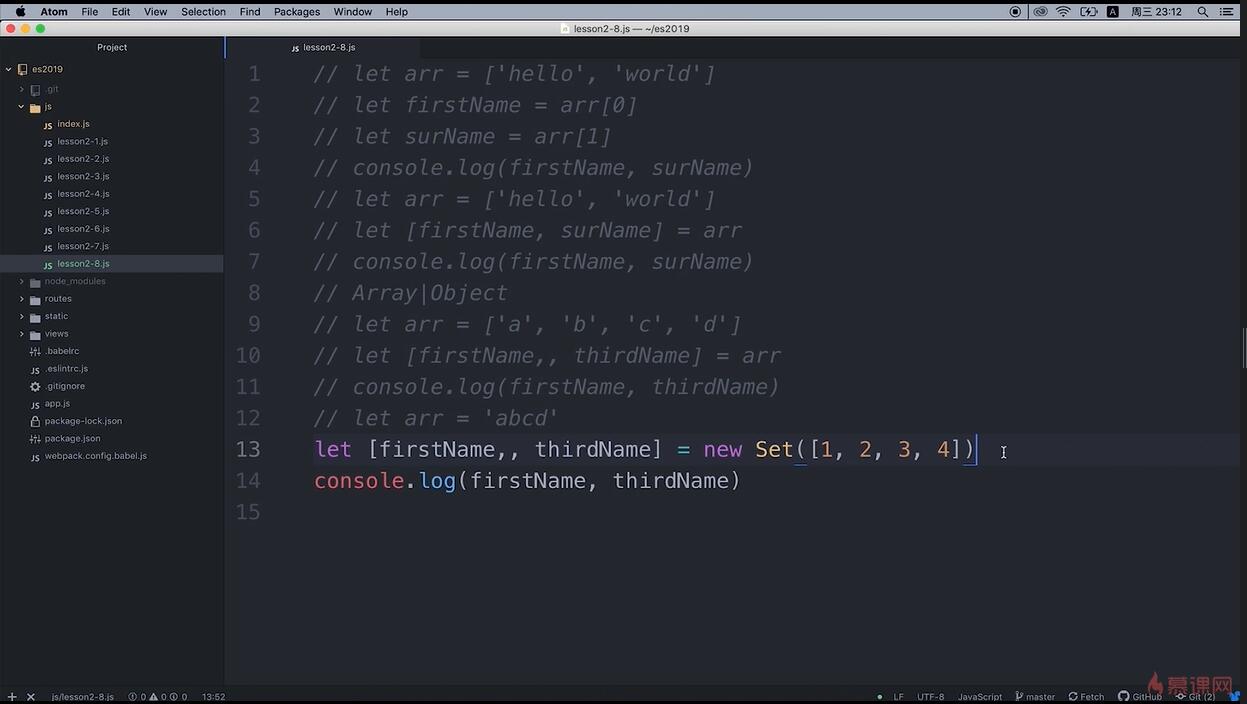
Task: Click js/lesson2-8.js path in status bar
Action: coord(82,697)
